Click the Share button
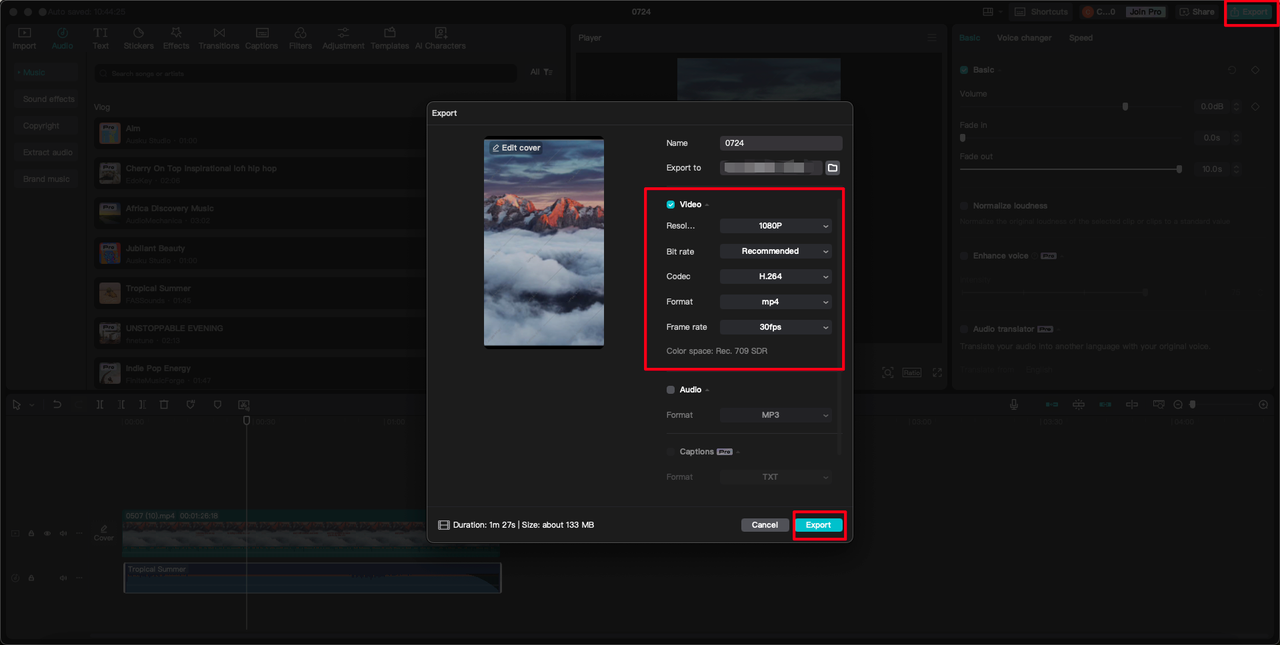 1196,12
